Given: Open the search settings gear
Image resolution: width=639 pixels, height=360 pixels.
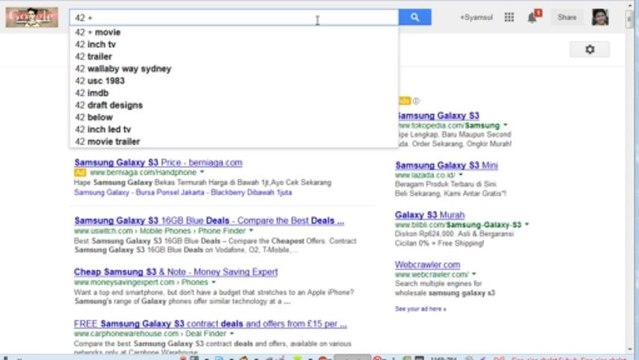Looking at the screenshot, I should (x=590, y=49).
